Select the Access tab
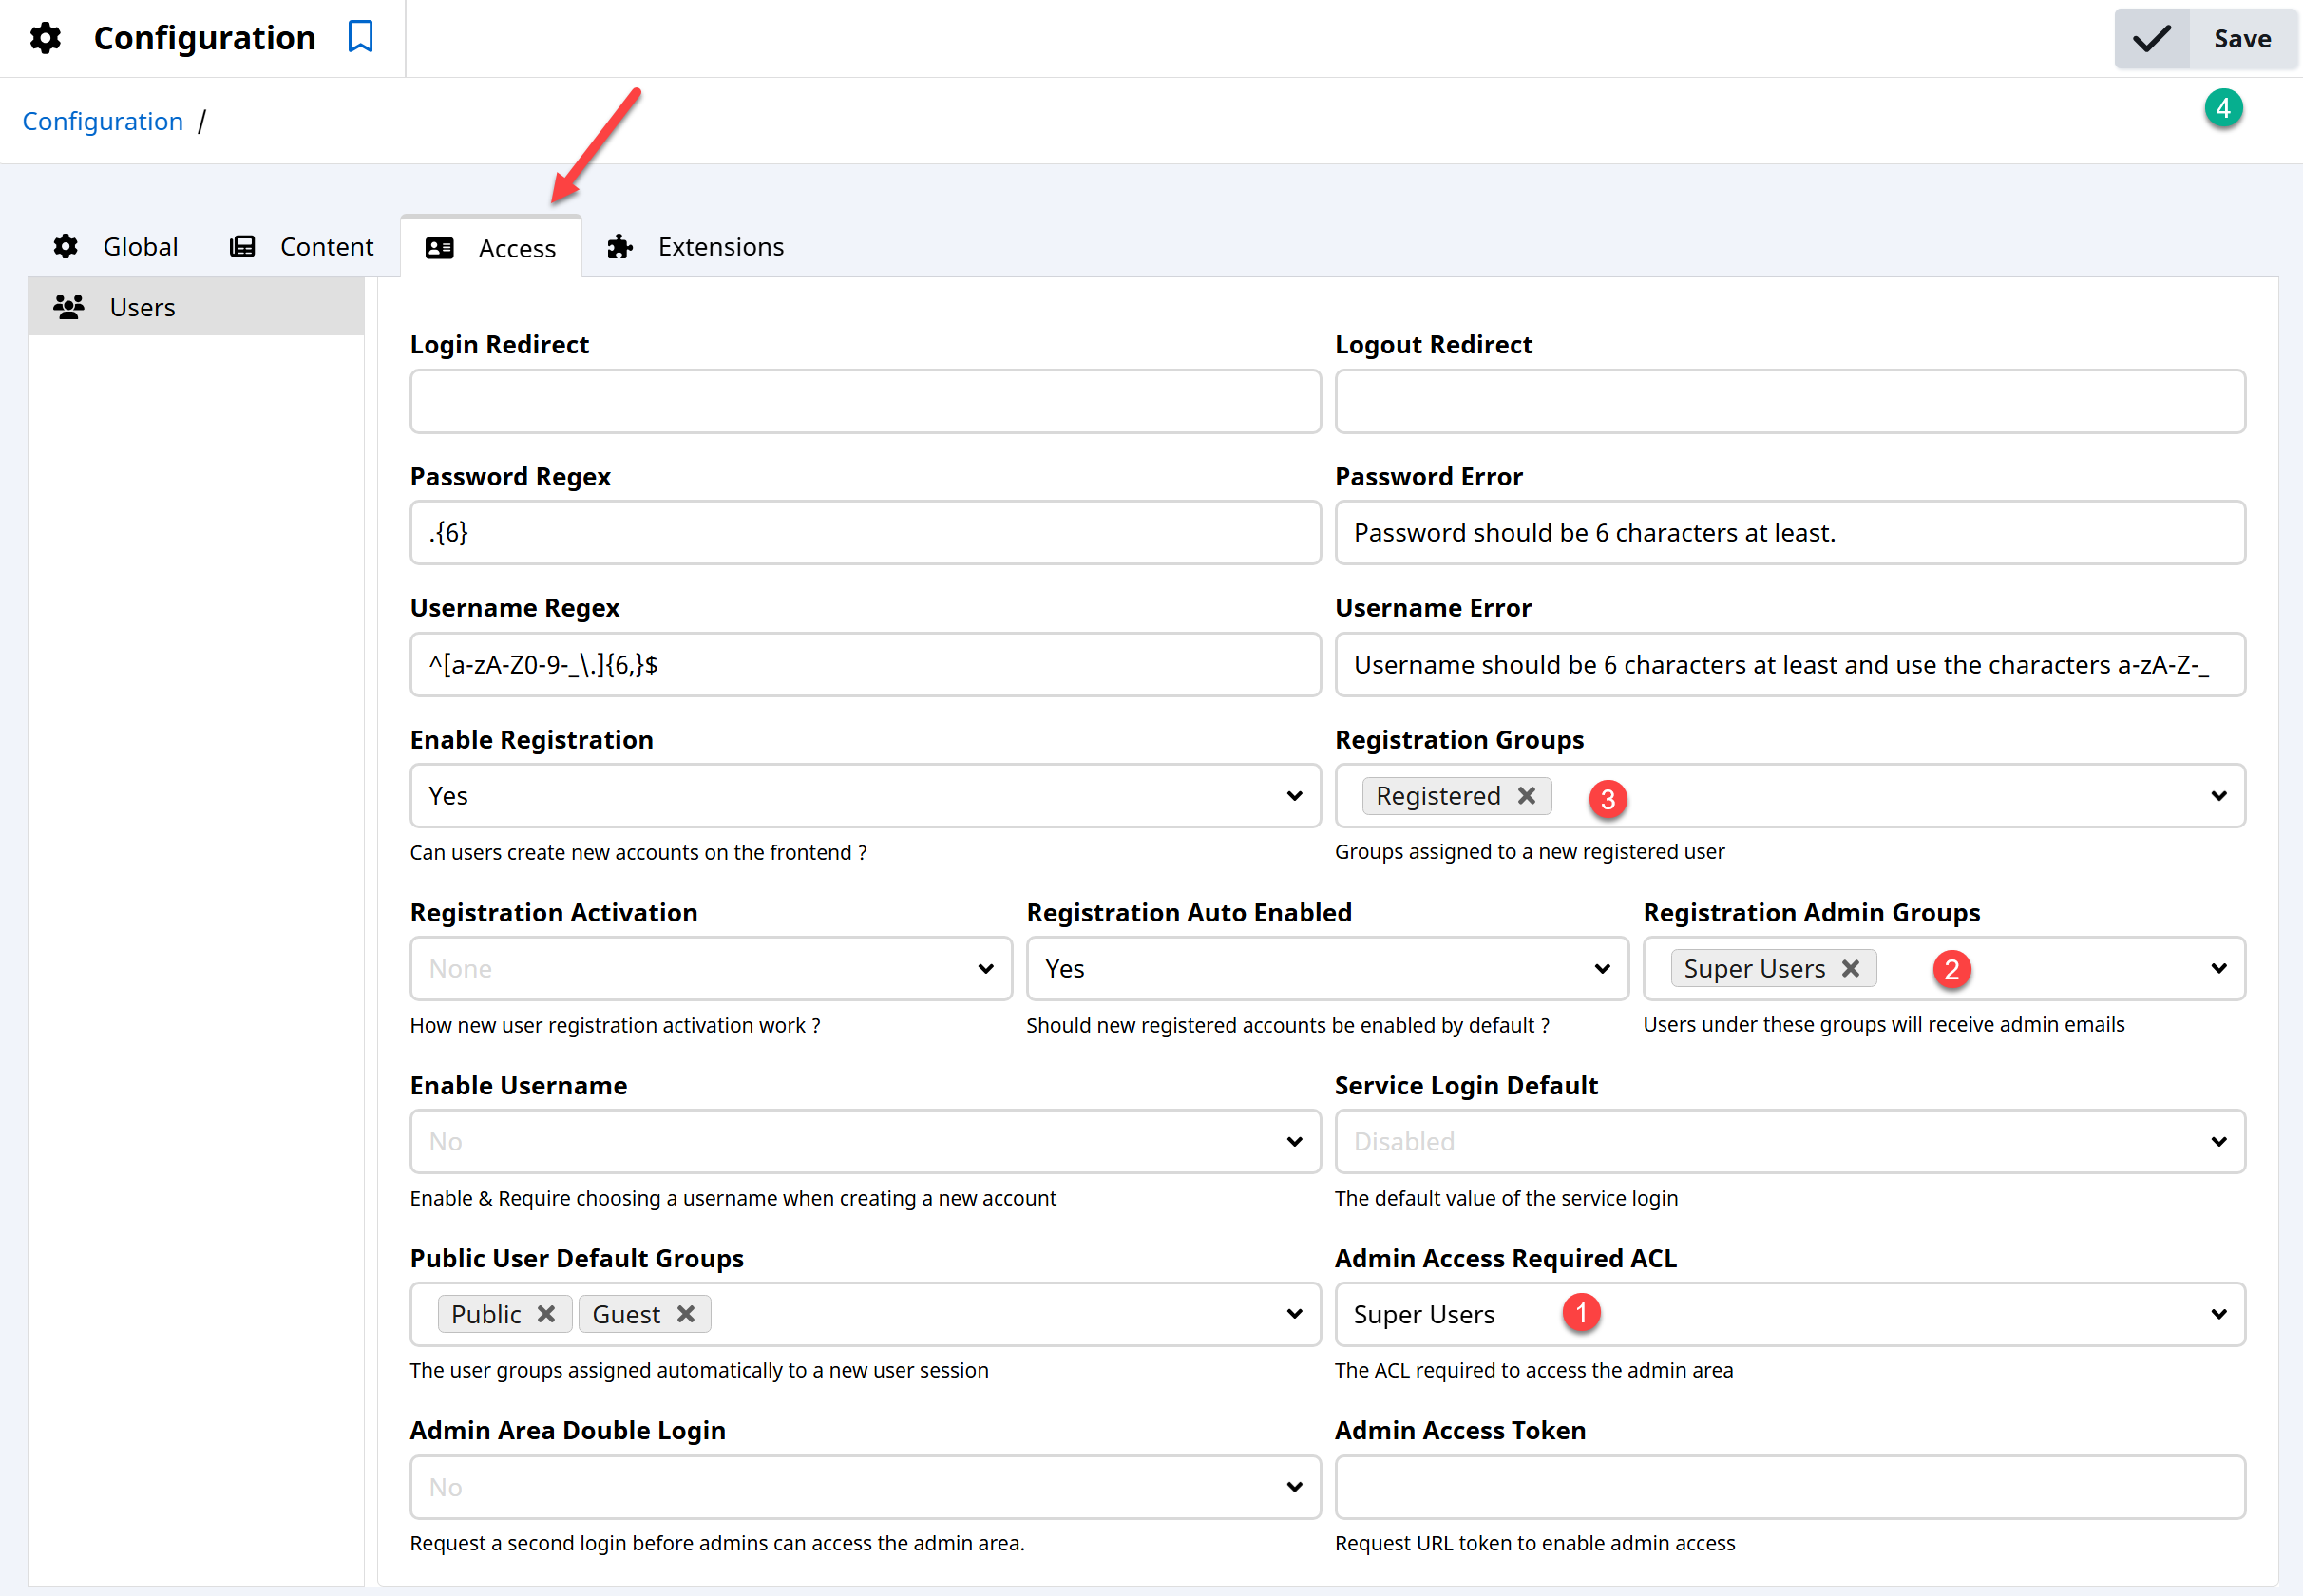Image resolution: width=2303 pixels, height=1596 pixels. pyautogui.click(x=491, y=248)
